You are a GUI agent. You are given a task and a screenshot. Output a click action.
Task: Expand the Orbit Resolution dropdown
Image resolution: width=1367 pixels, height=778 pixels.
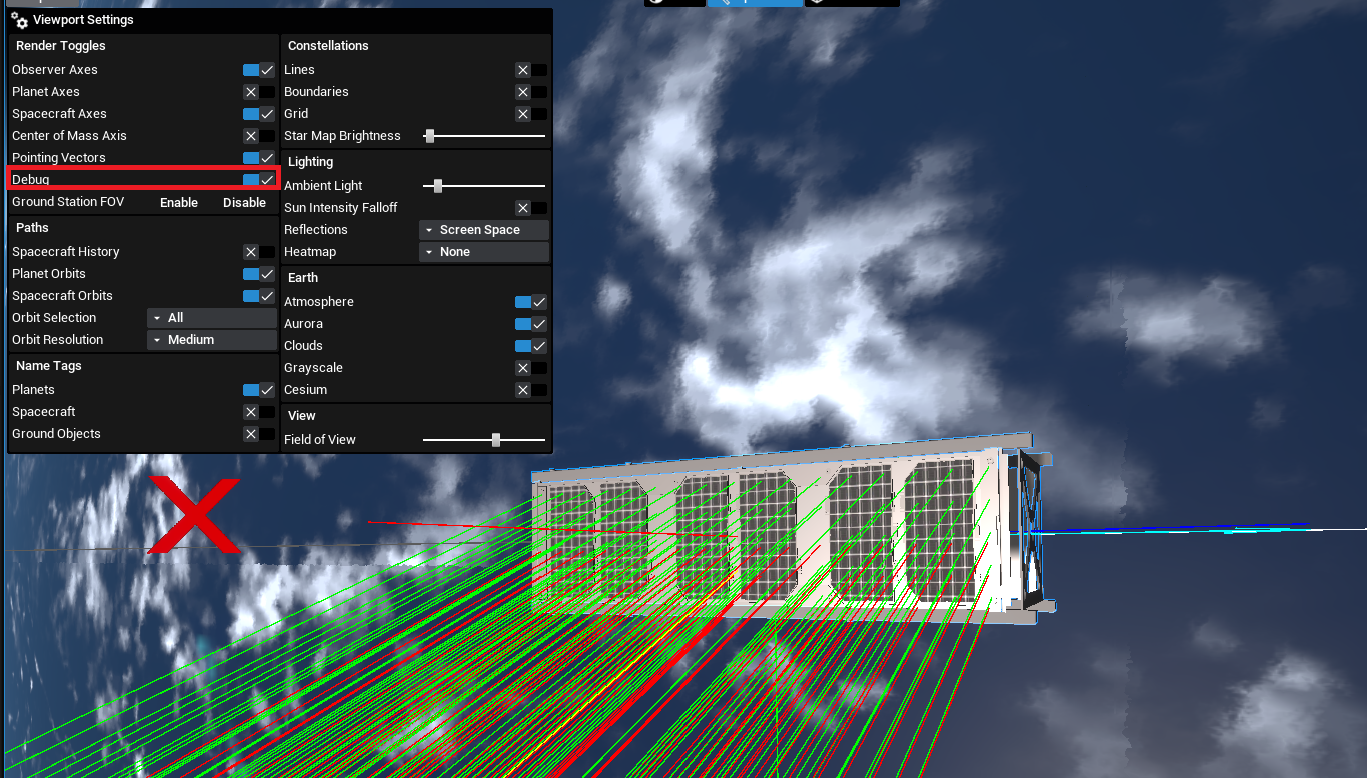click(x=211, y=340)
